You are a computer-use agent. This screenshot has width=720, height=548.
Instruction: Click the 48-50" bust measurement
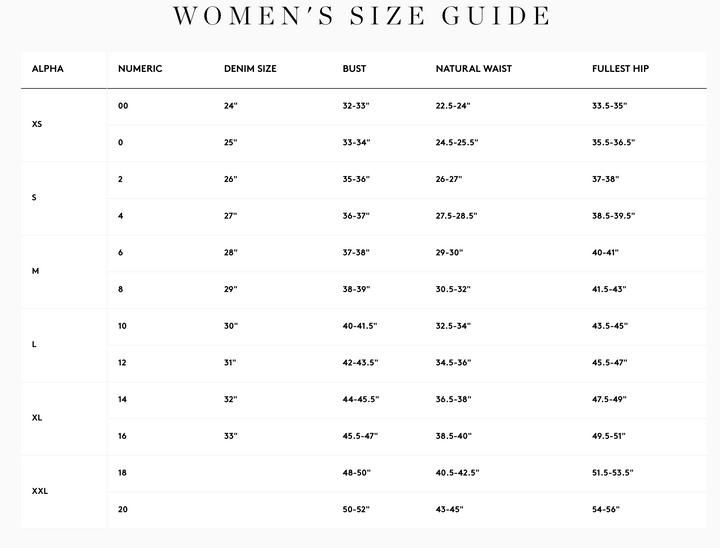(x=356, y=473)
